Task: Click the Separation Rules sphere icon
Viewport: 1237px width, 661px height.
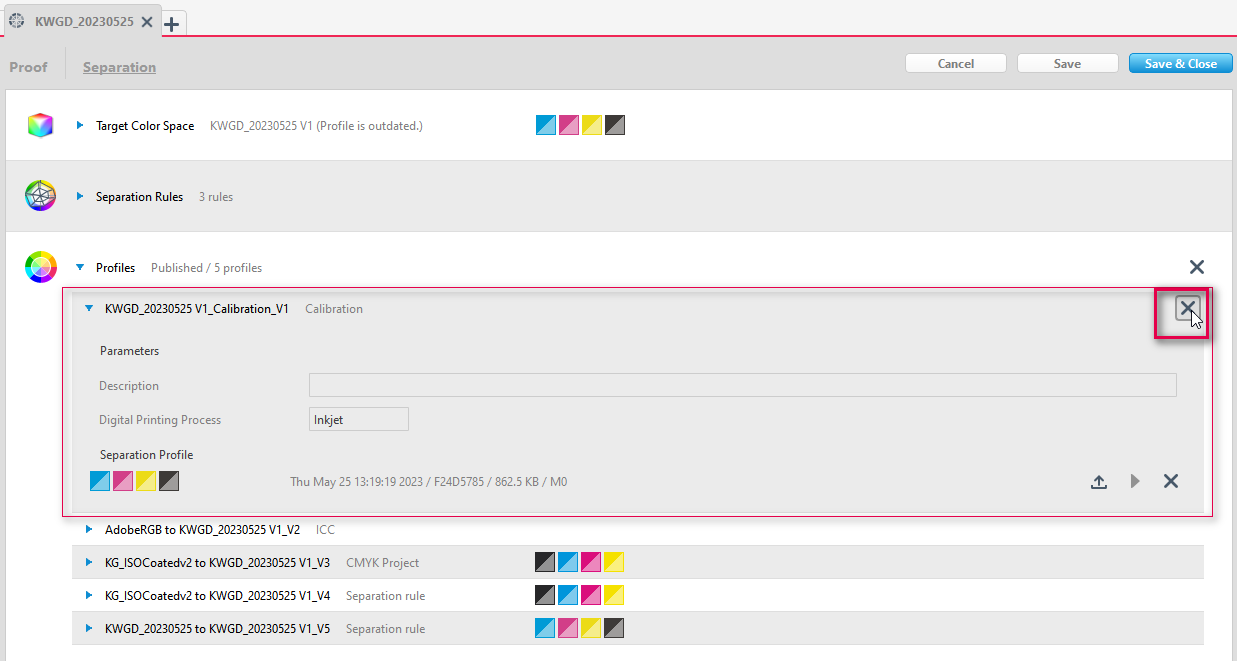Action: 40,196
